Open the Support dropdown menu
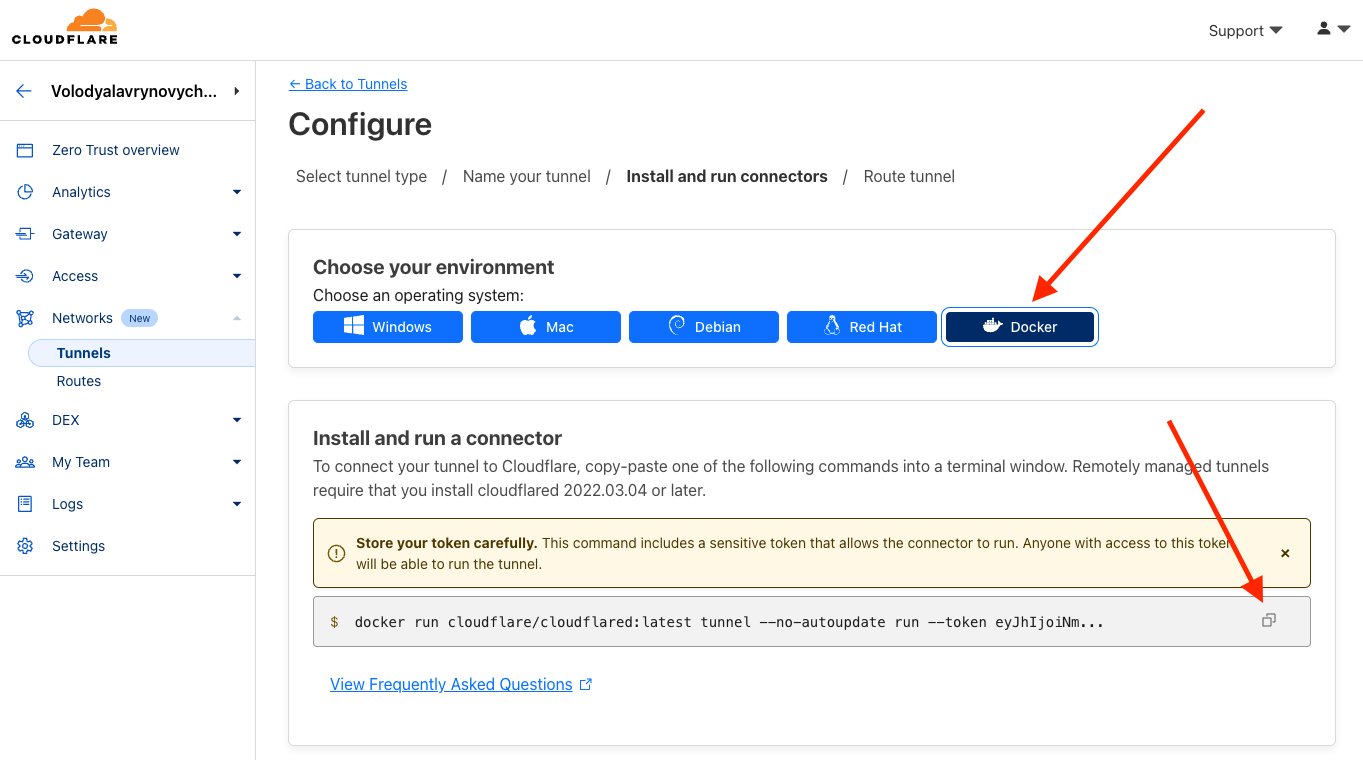 1245,31
